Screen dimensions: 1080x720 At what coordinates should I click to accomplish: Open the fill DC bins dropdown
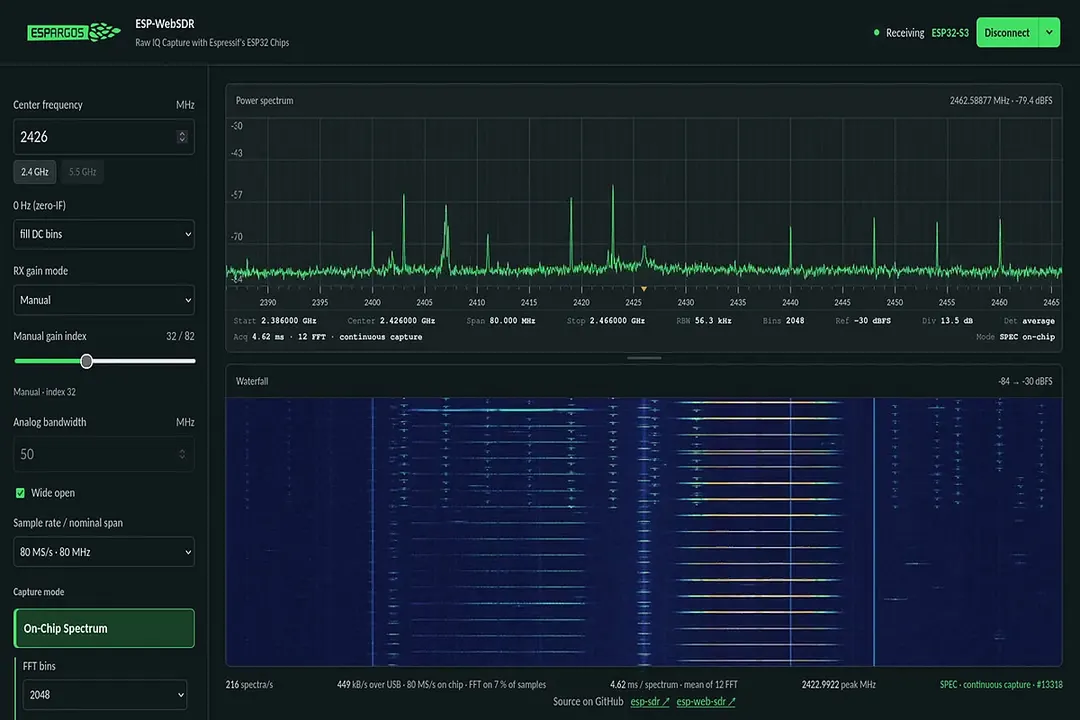[x=103, y=234]
